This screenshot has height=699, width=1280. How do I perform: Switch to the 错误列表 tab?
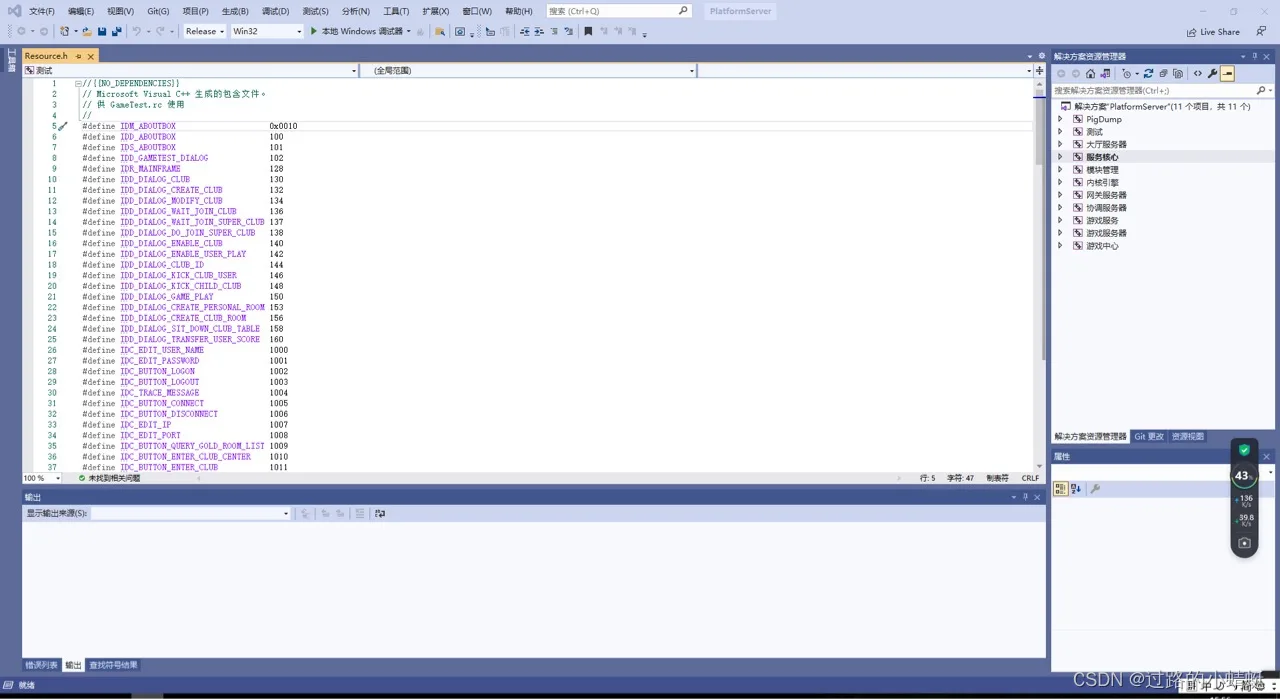pos(41,665)
